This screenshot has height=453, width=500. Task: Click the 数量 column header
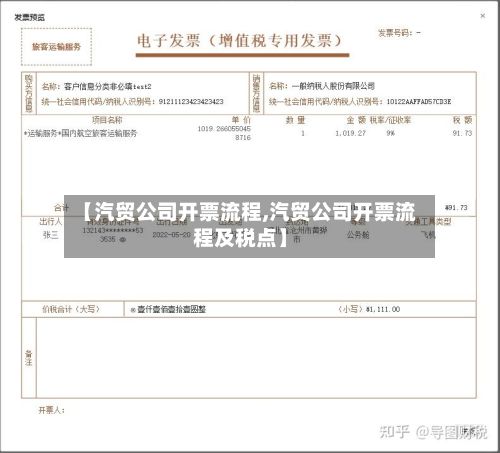295,120
